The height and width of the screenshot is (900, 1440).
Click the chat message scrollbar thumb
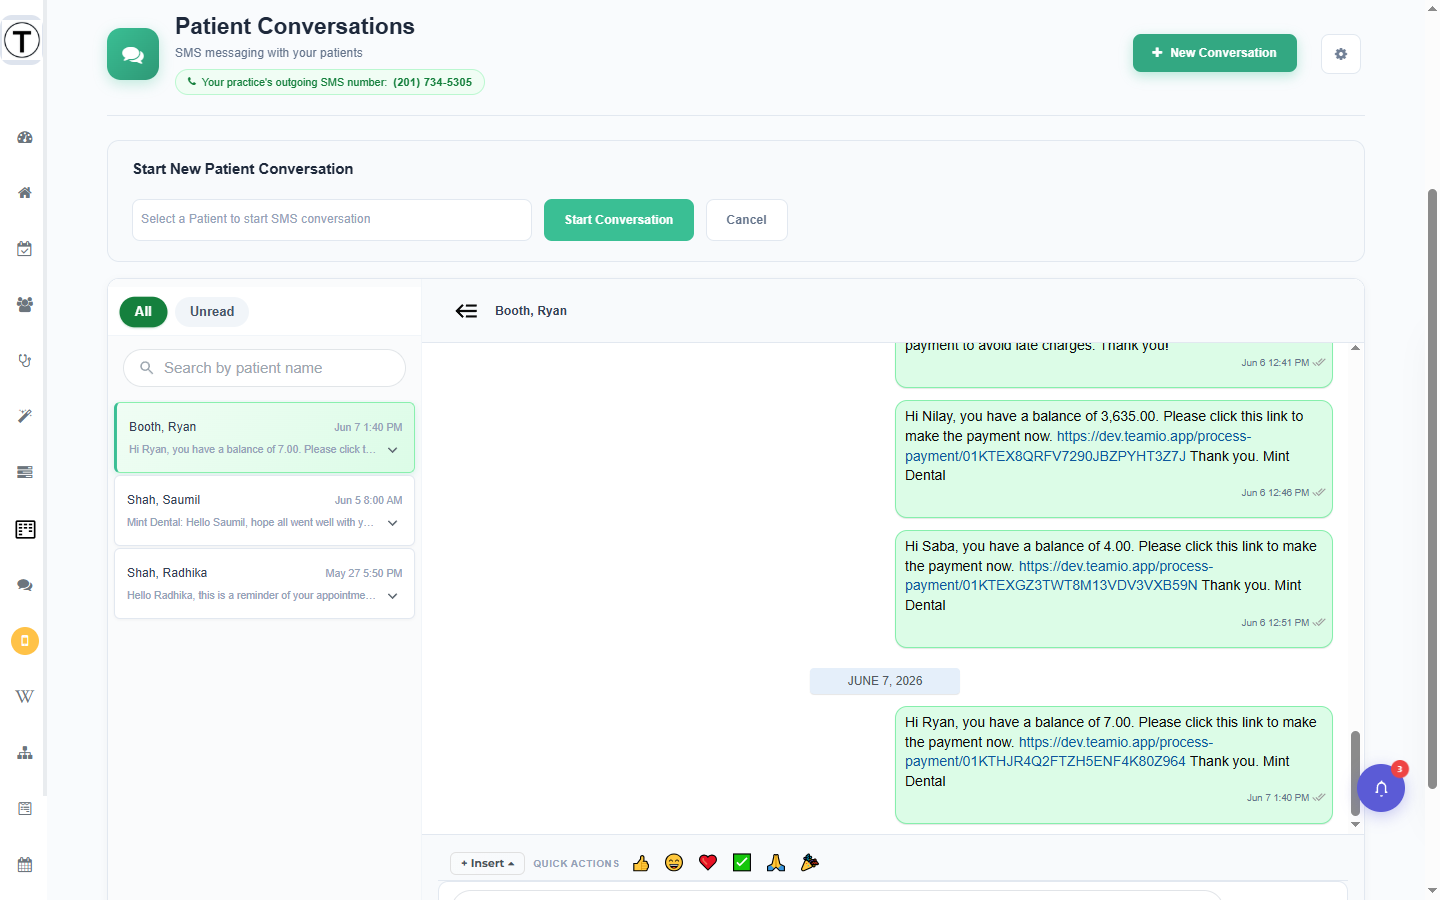[x=1355, y=773]
